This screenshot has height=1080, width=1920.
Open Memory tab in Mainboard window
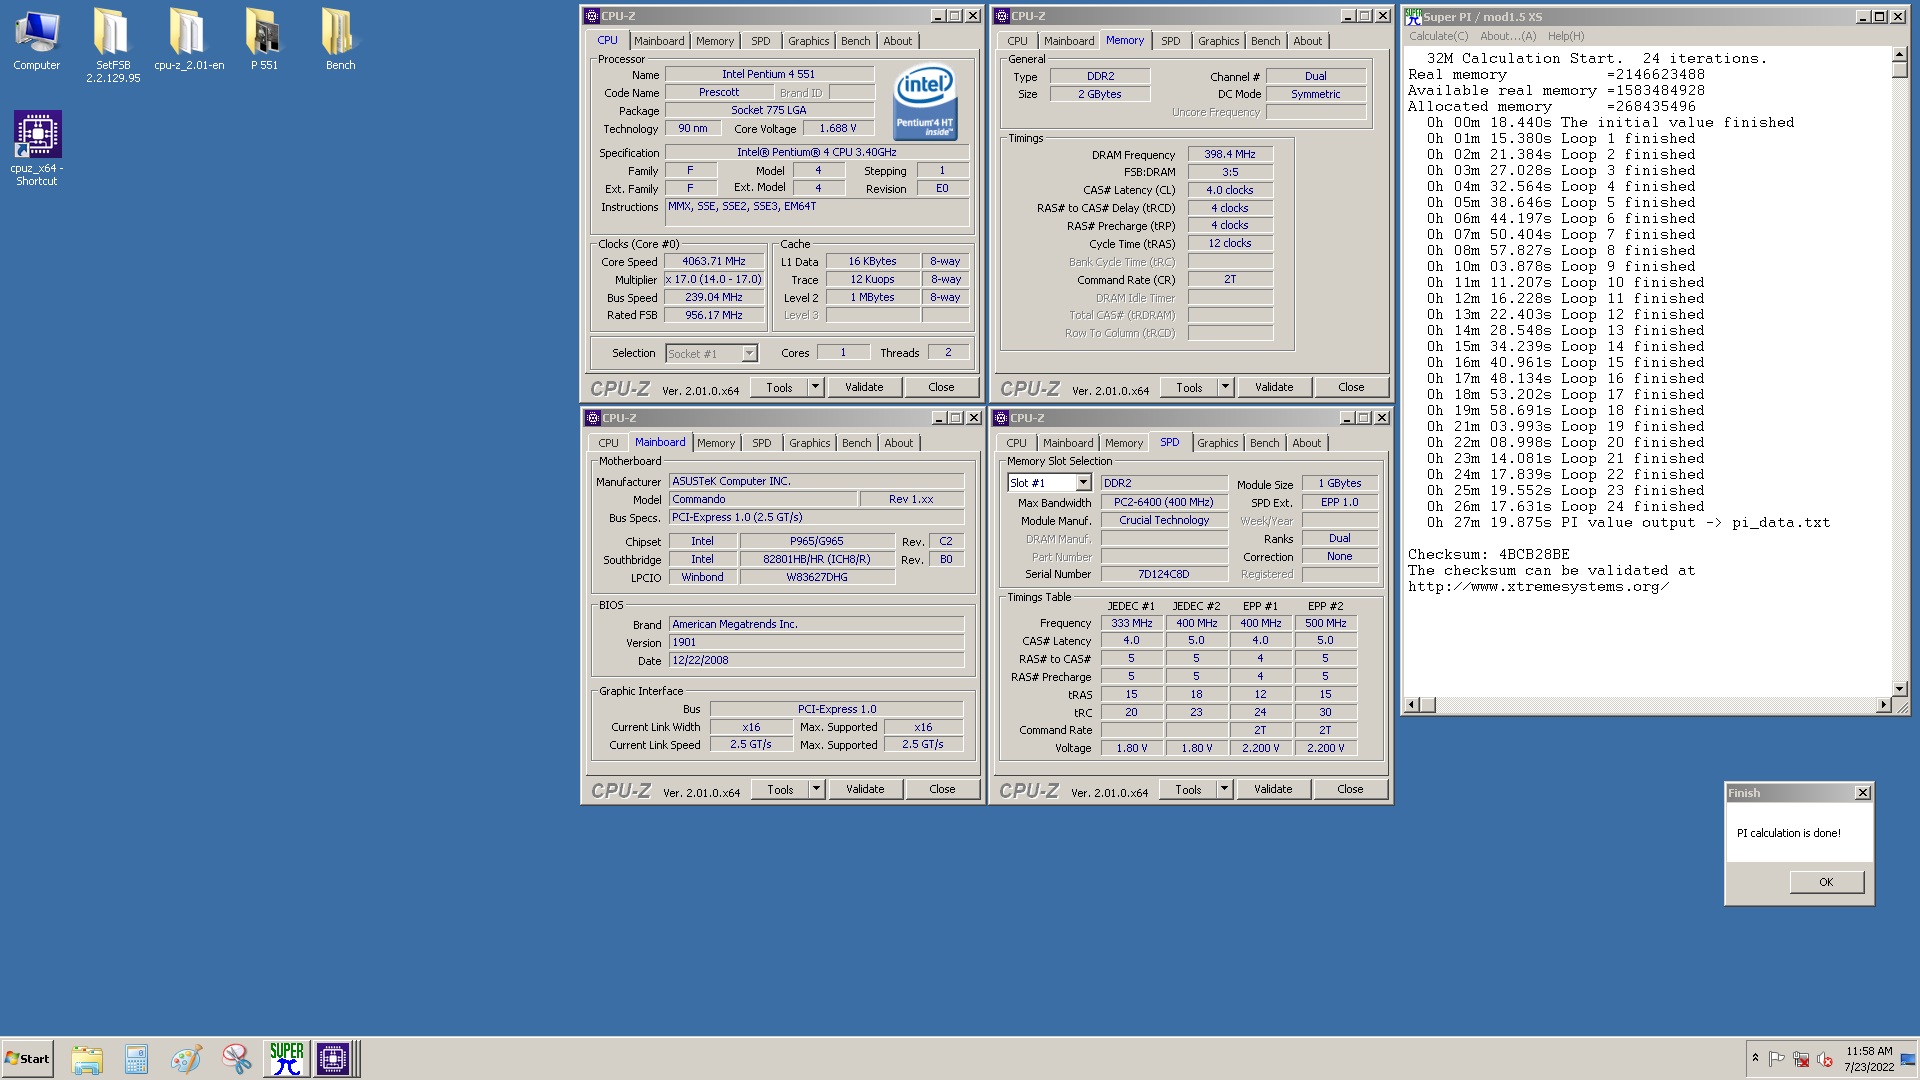[716, 443]
